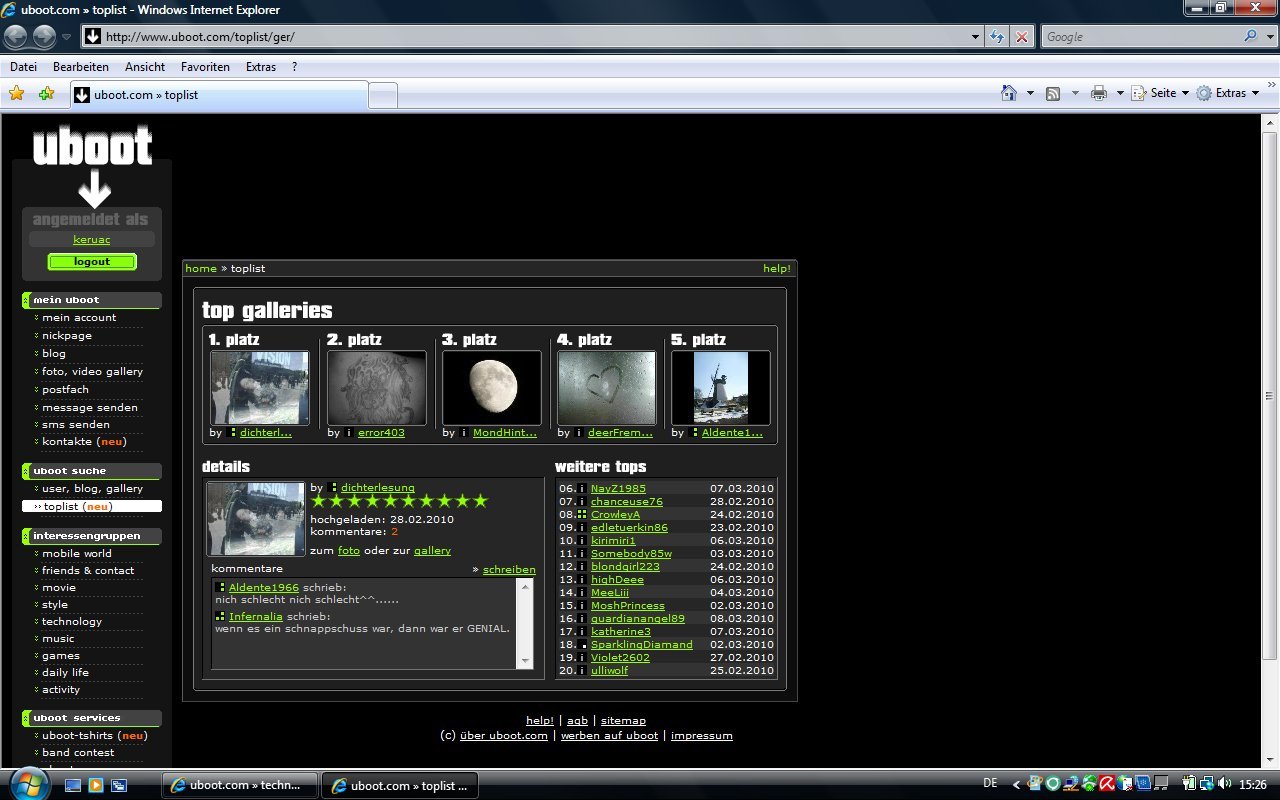Open the search provider dropdown arrow
Screen dimensions: 1280x800
(x=1266, y=37)
